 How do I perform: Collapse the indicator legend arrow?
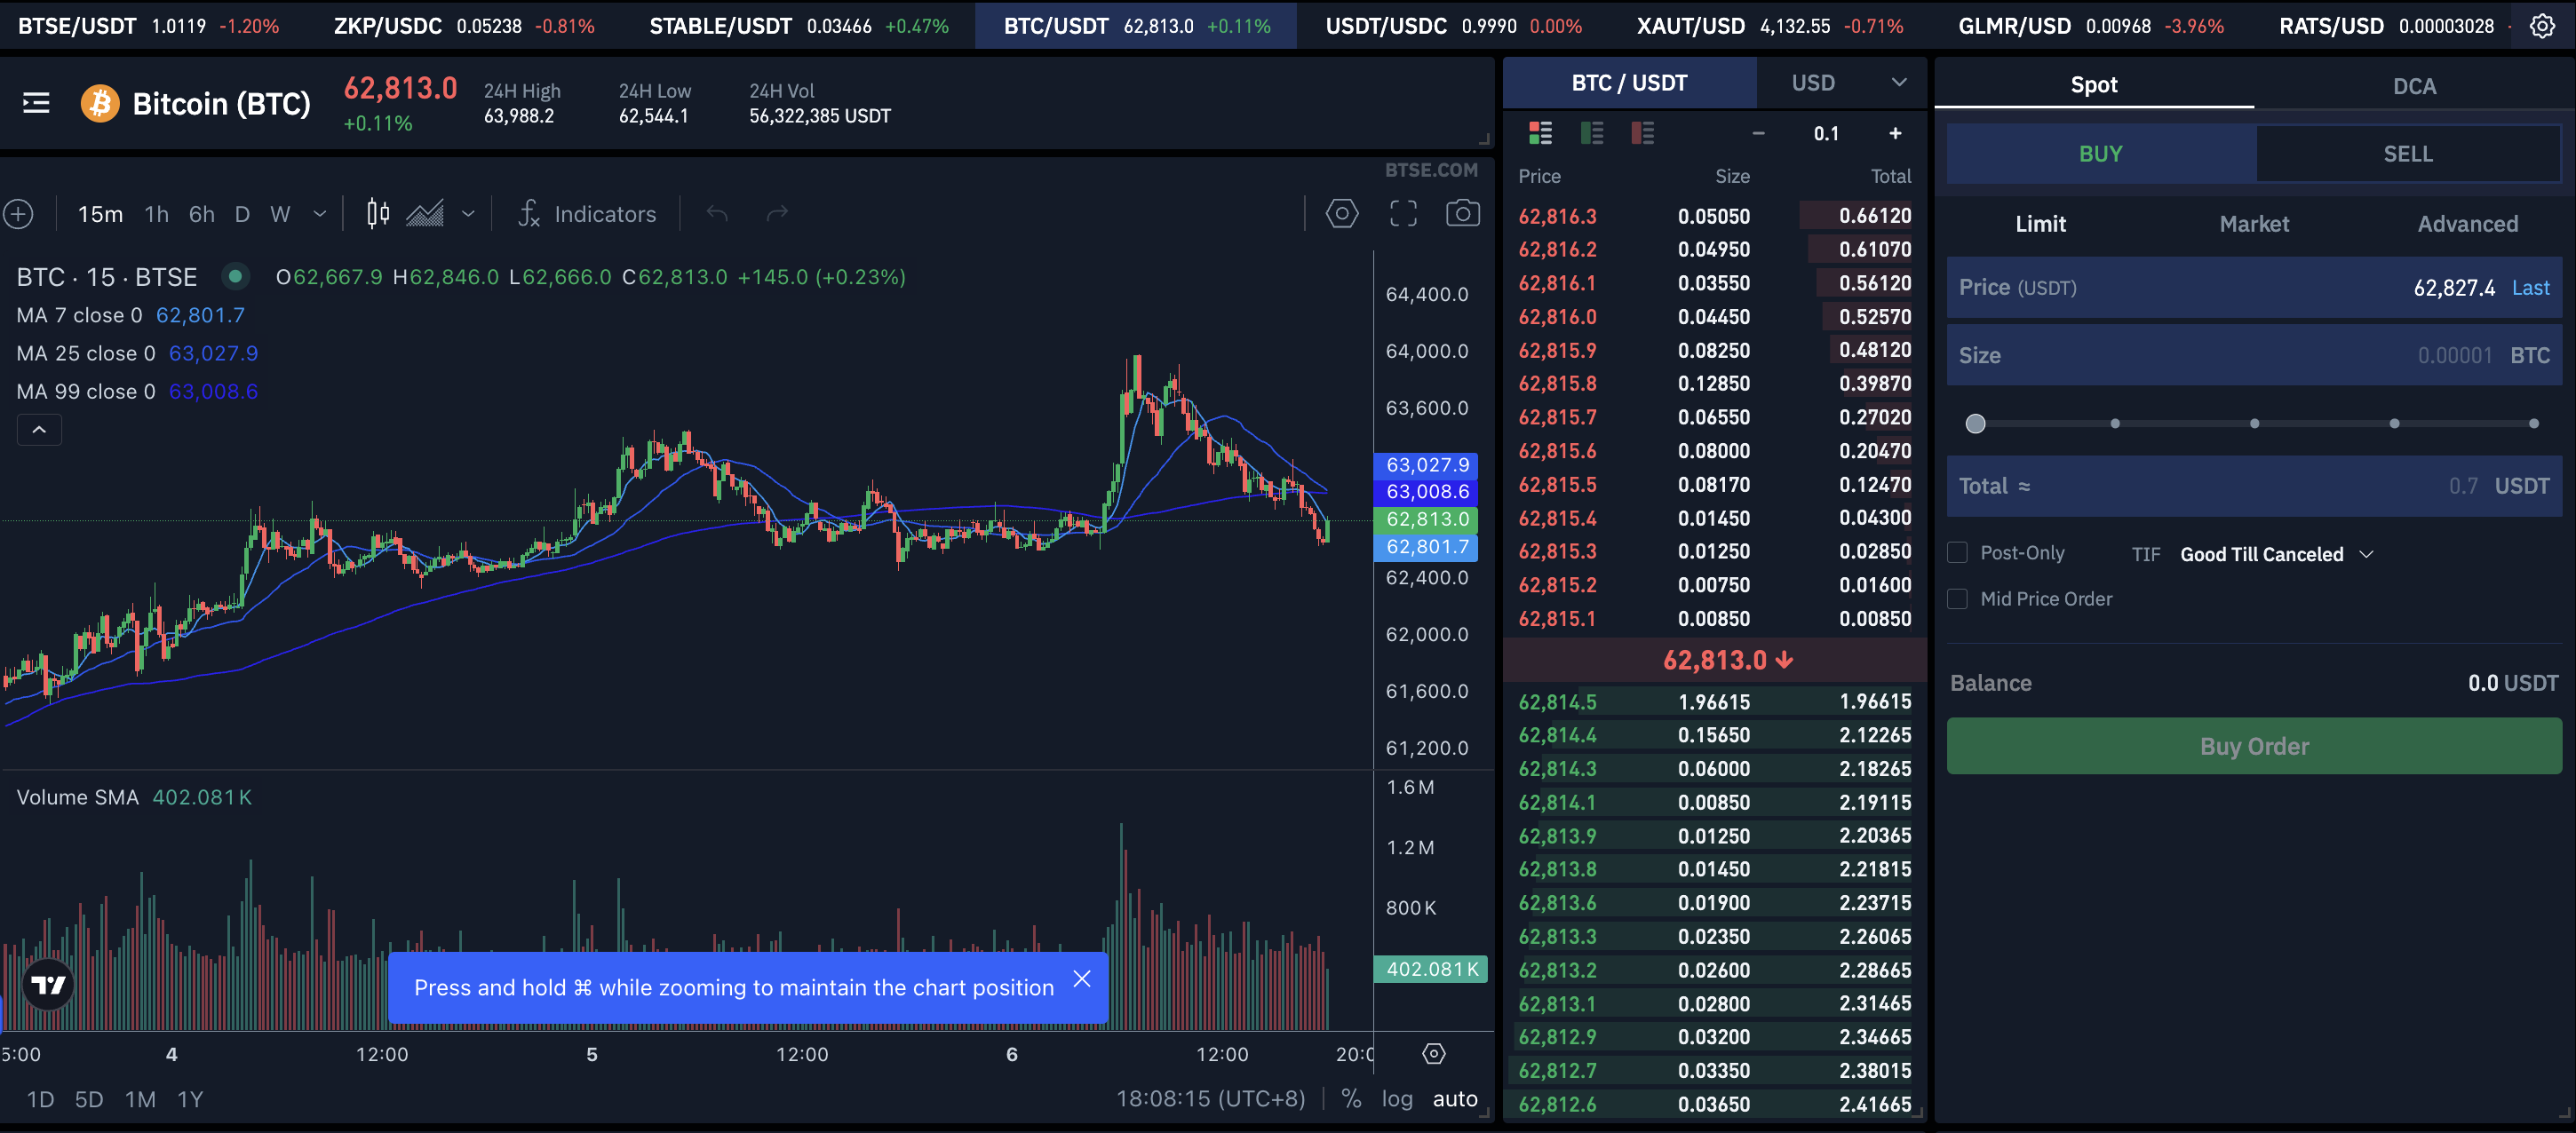(39, 430)
